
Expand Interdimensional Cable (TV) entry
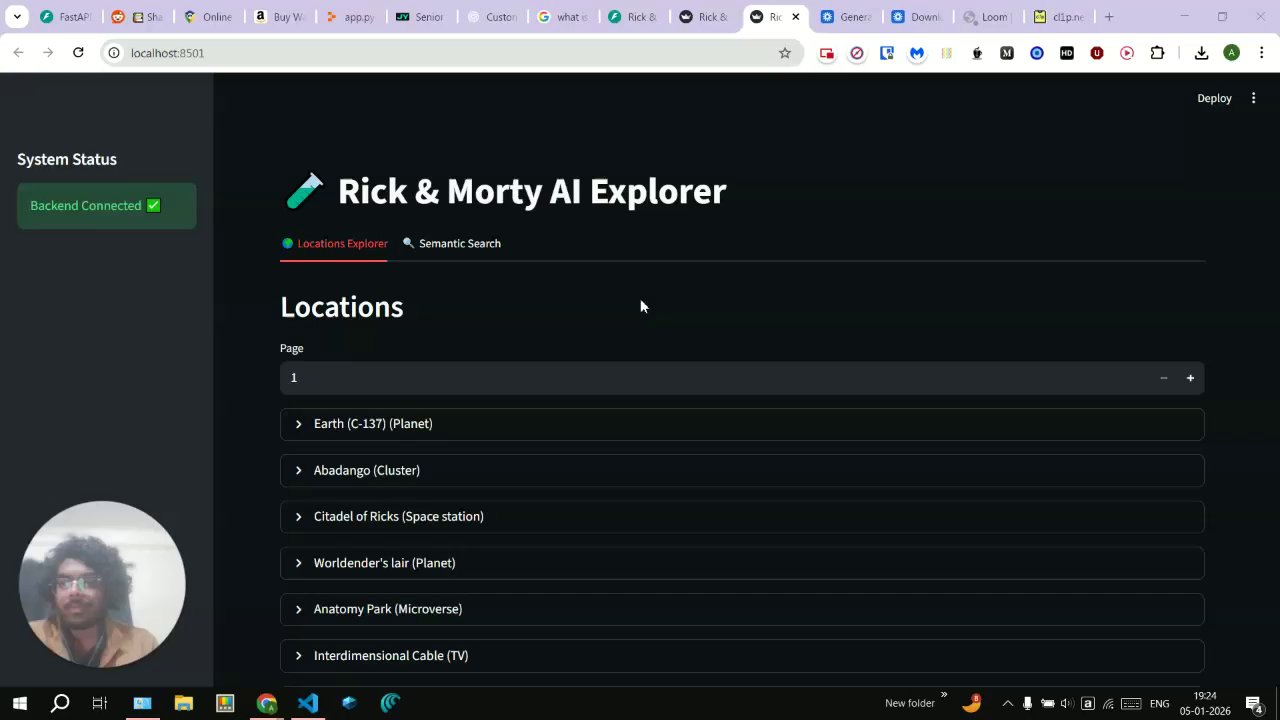point(742,656)
